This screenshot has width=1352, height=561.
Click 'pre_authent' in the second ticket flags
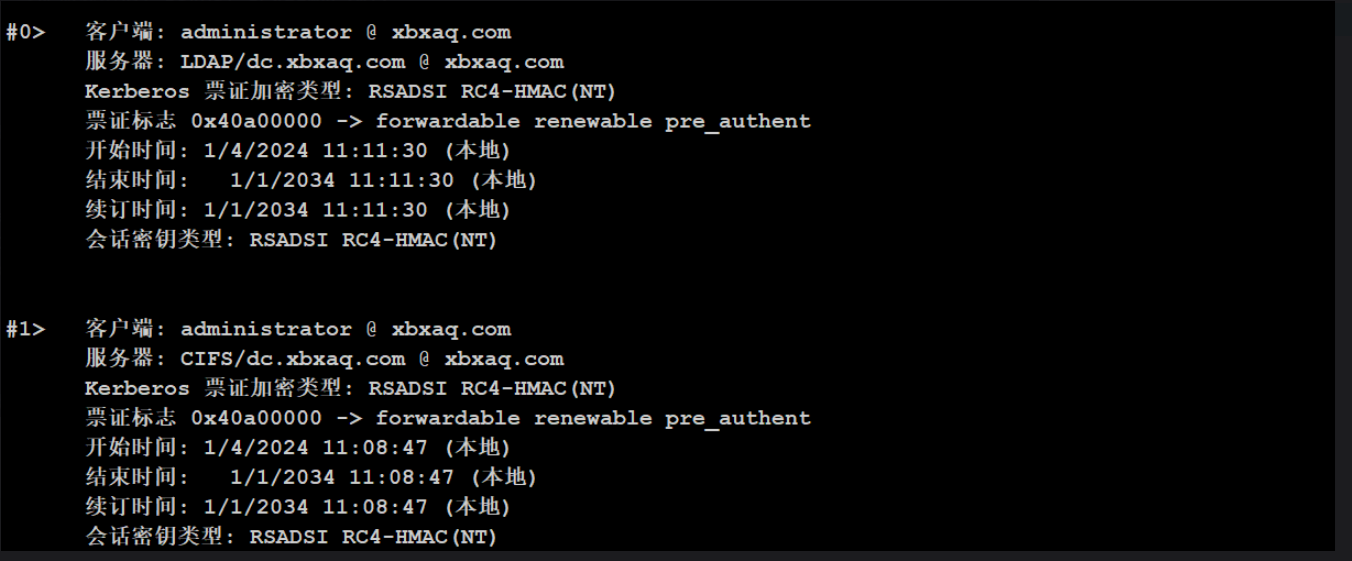coord(738,418)
